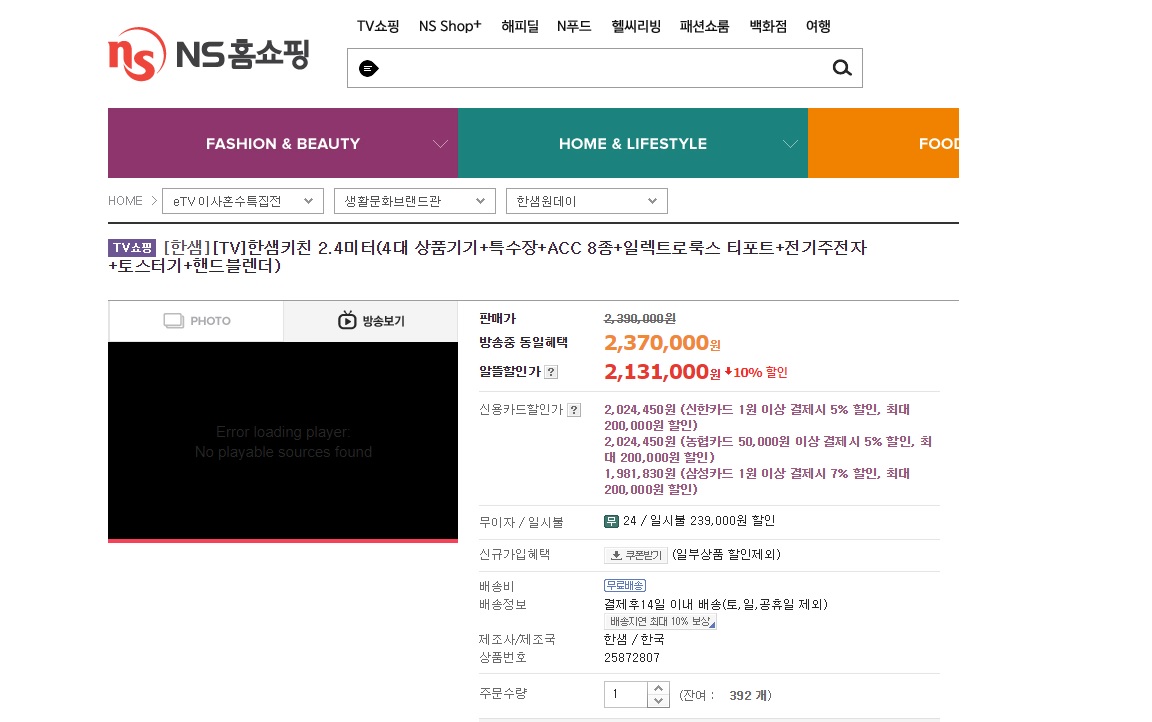Open the 생활문화브랜드관 category dropdown
Viewport: 1152px width, 722px height.
(415, 201)
